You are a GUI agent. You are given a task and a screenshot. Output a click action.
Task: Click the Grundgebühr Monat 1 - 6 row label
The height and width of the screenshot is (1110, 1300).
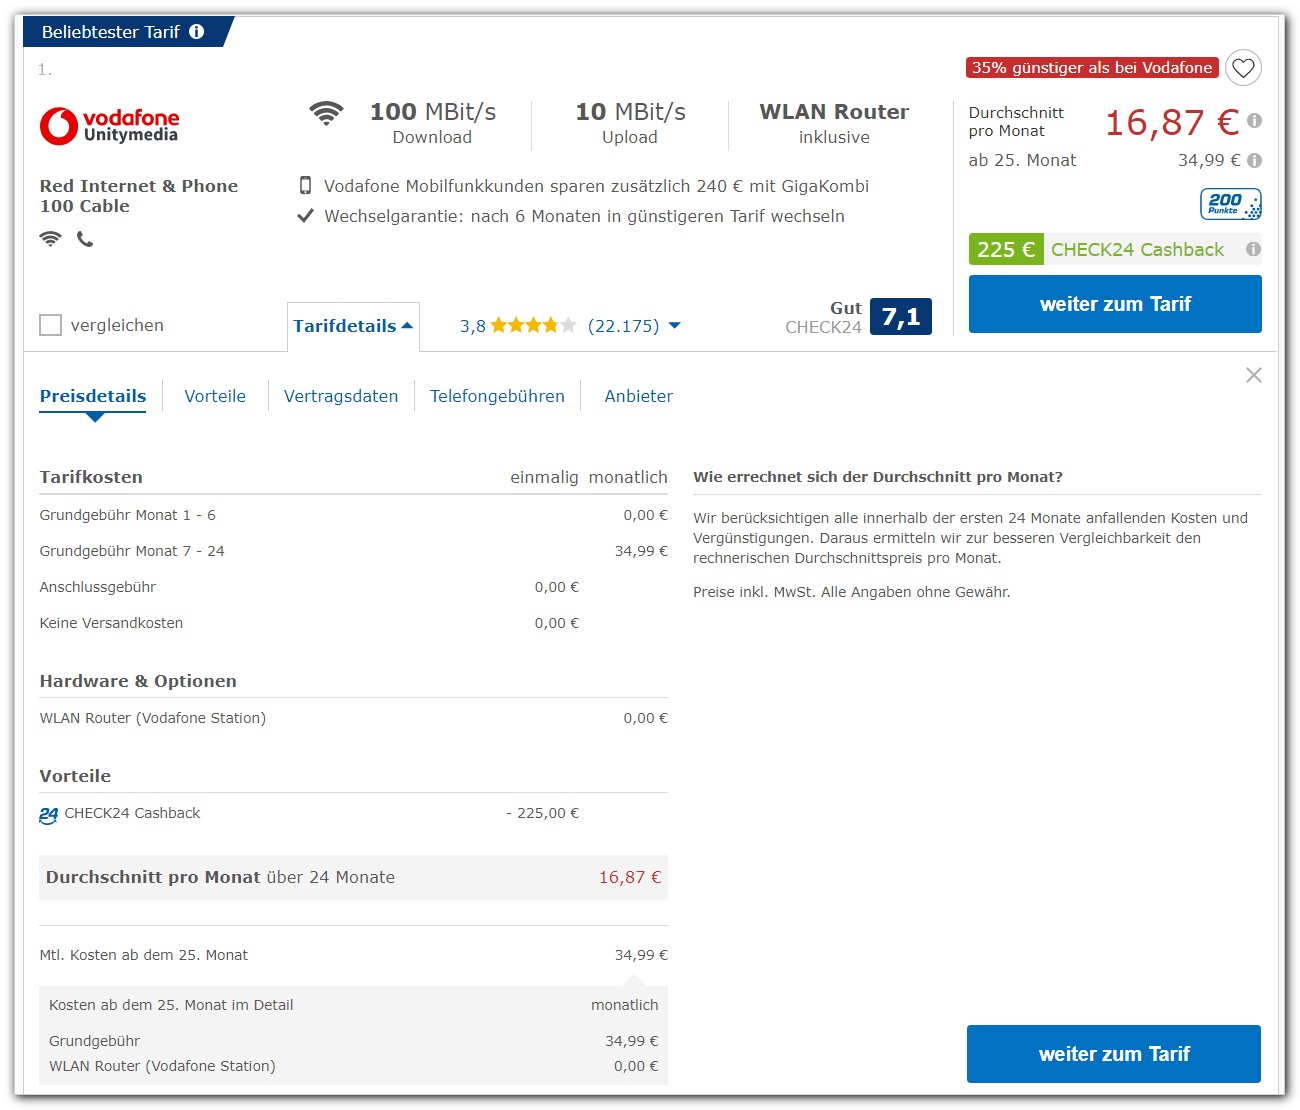click(x=128, y=515)
